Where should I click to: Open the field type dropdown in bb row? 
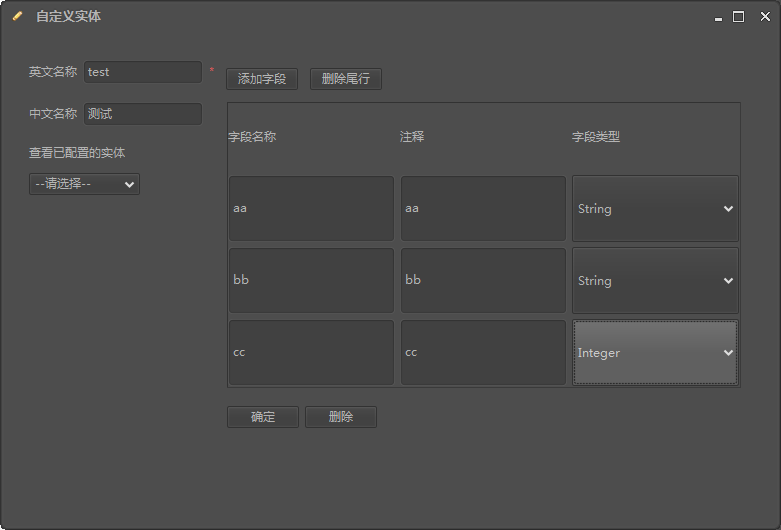(655, 280)
